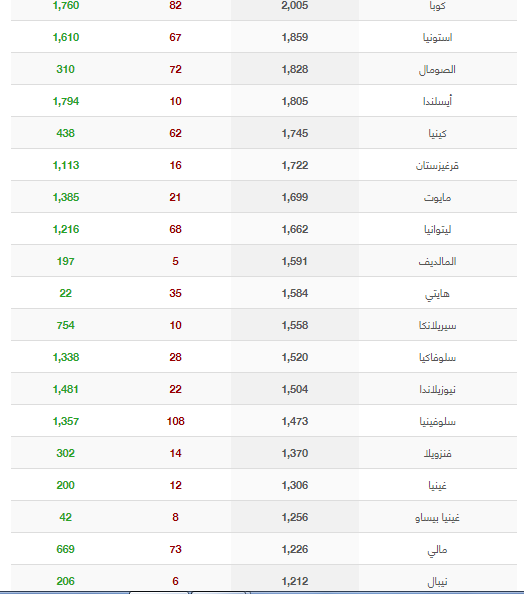Screen dimensions: 524x594
Task: Click the فنزويلا country name
Action: [x=437, y=454]
